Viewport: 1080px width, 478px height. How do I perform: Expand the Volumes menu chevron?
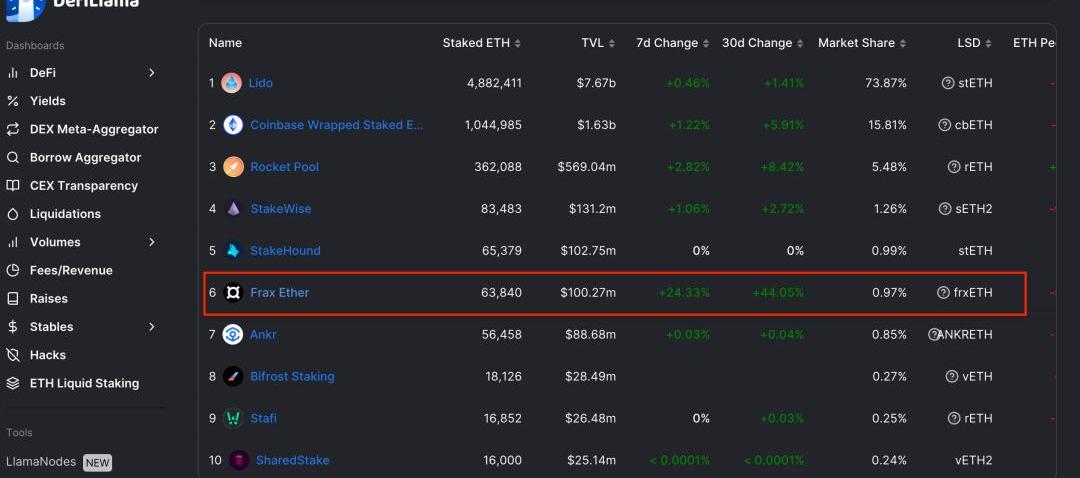click(152, 242)
